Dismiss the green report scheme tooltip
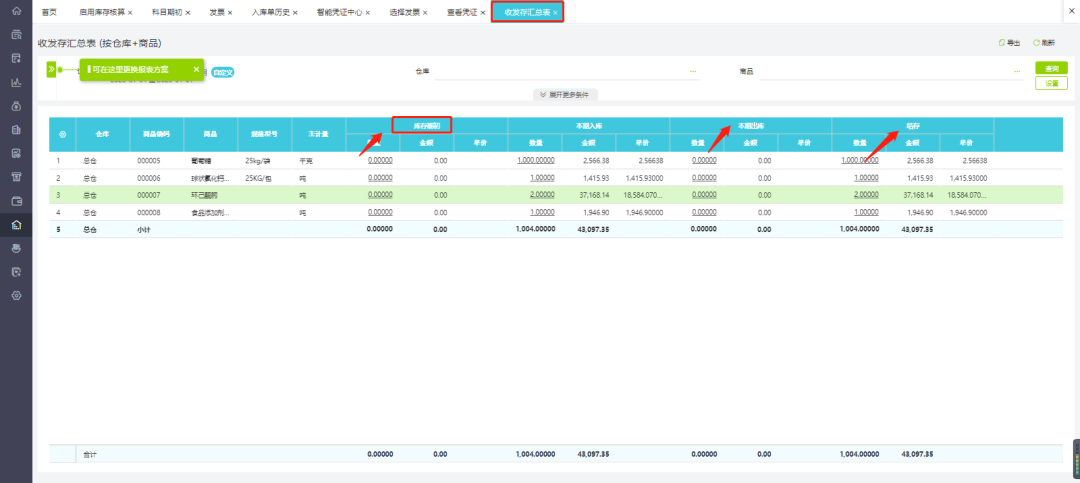This screenshot has height=483, width=1080. tap(196, 70)
